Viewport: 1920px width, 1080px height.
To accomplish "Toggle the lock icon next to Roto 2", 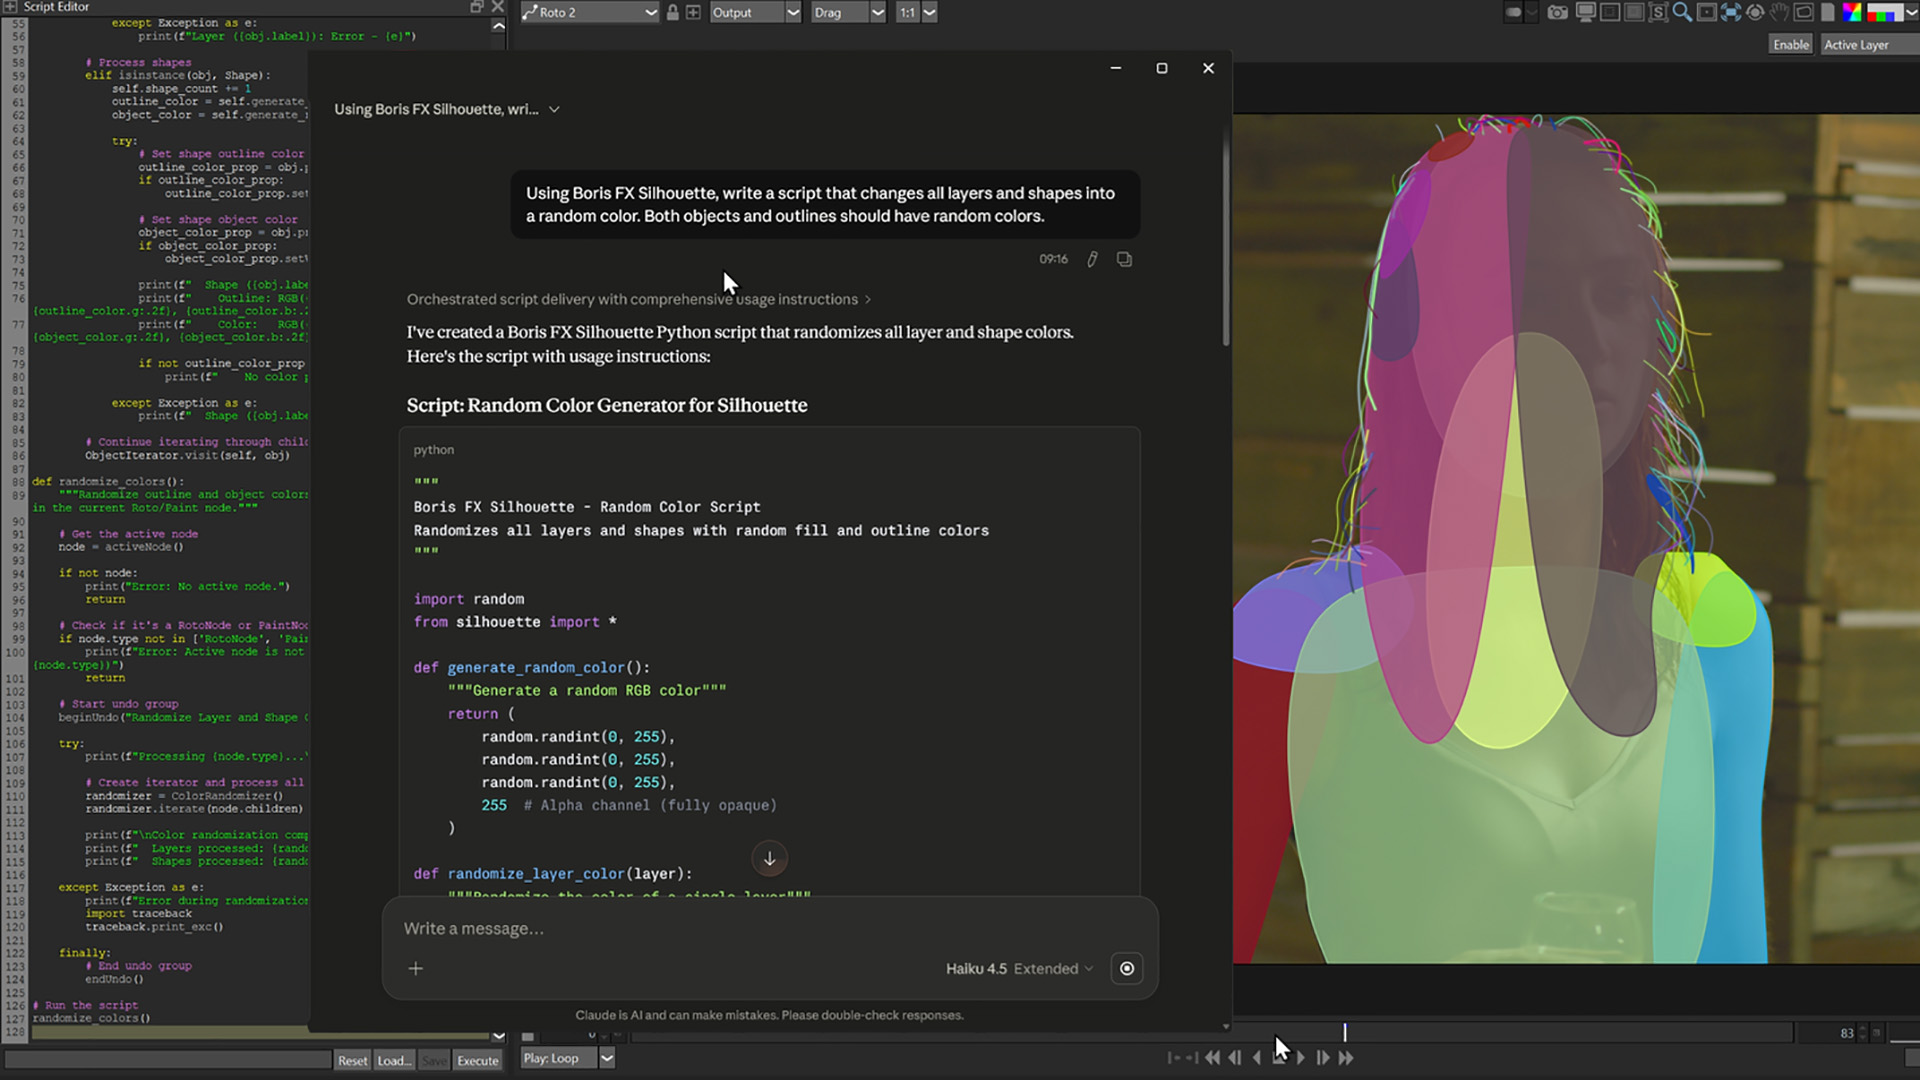I will tap(673, 13).
